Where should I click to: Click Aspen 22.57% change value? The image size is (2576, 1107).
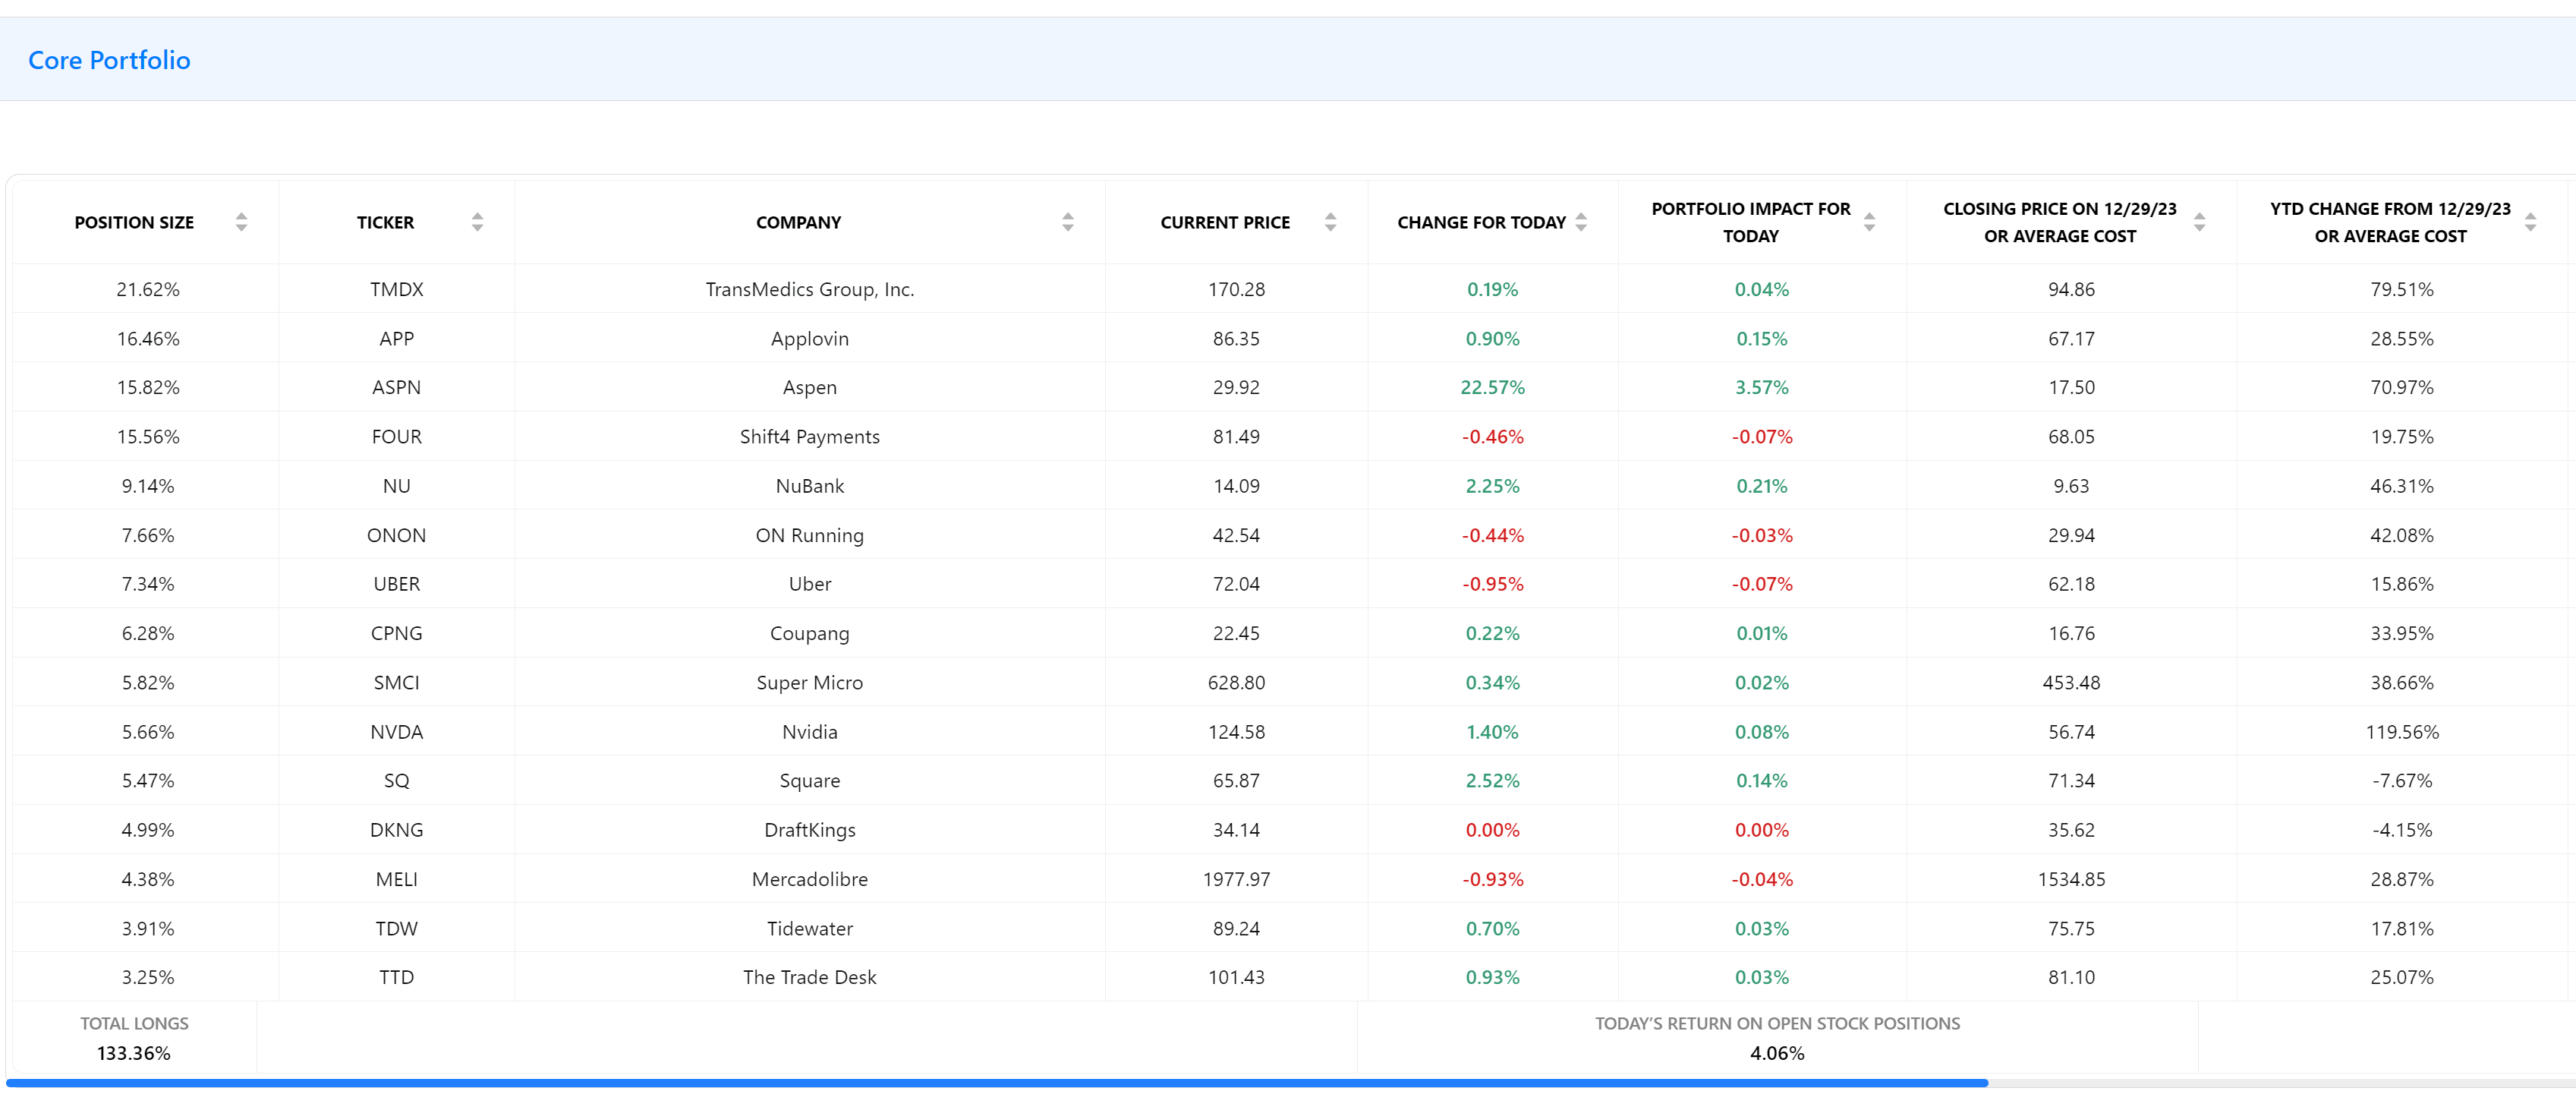(x=1492, y=387)
